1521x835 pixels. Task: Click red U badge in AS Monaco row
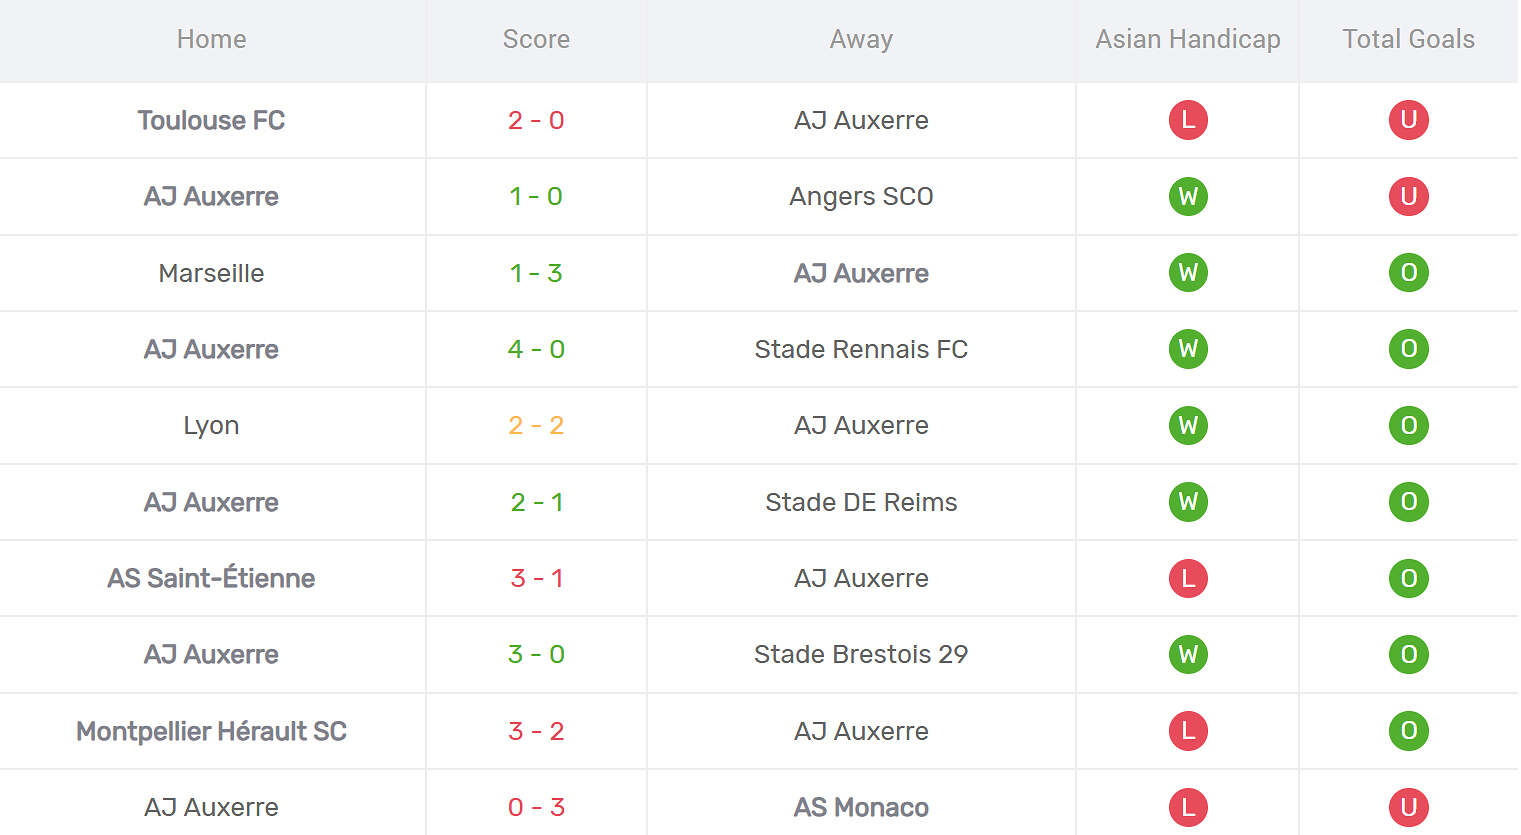tap(1408, 807)
